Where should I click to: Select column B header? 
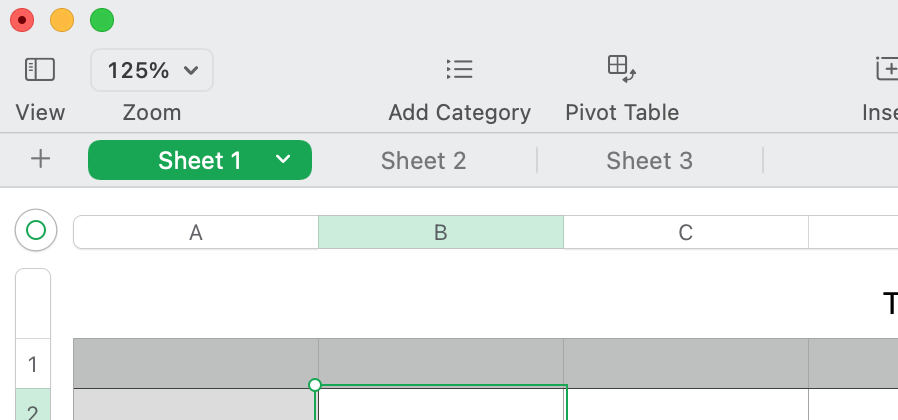(x=440, y=233)
